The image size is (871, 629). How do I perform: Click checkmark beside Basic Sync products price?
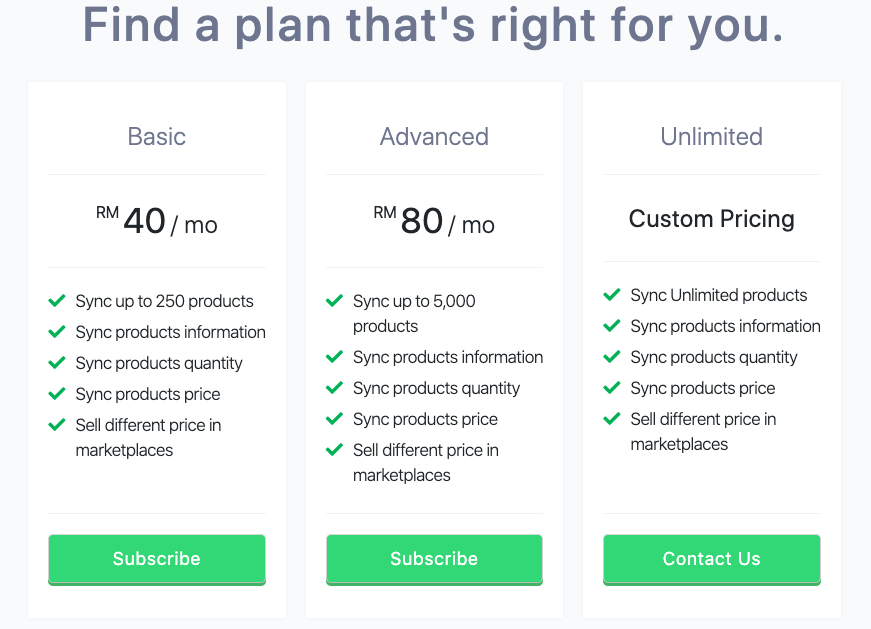pyautogui.click(x=57, y=394)
